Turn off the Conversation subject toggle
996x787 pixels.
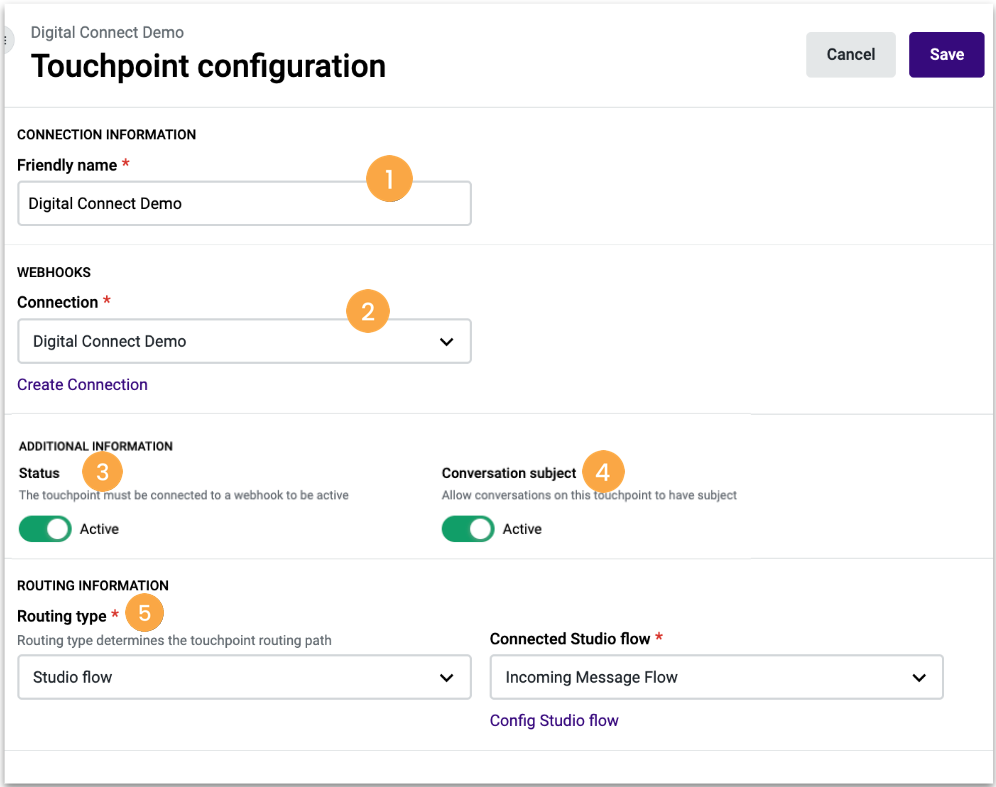pos(468,528)
